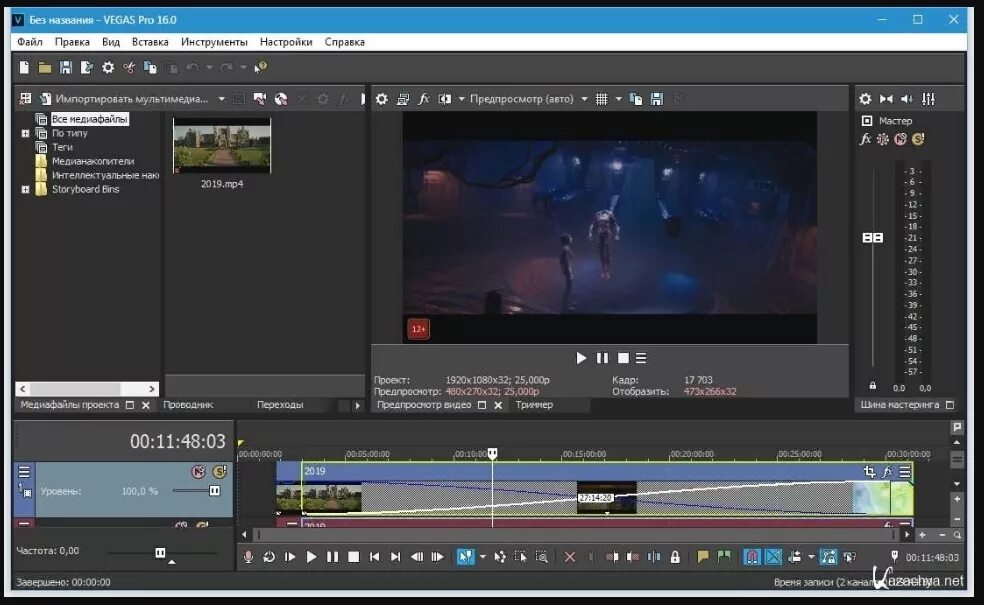Open the import media dropdown arrow
The height and width of the screenshot is (605, 984).
[222, 99]
